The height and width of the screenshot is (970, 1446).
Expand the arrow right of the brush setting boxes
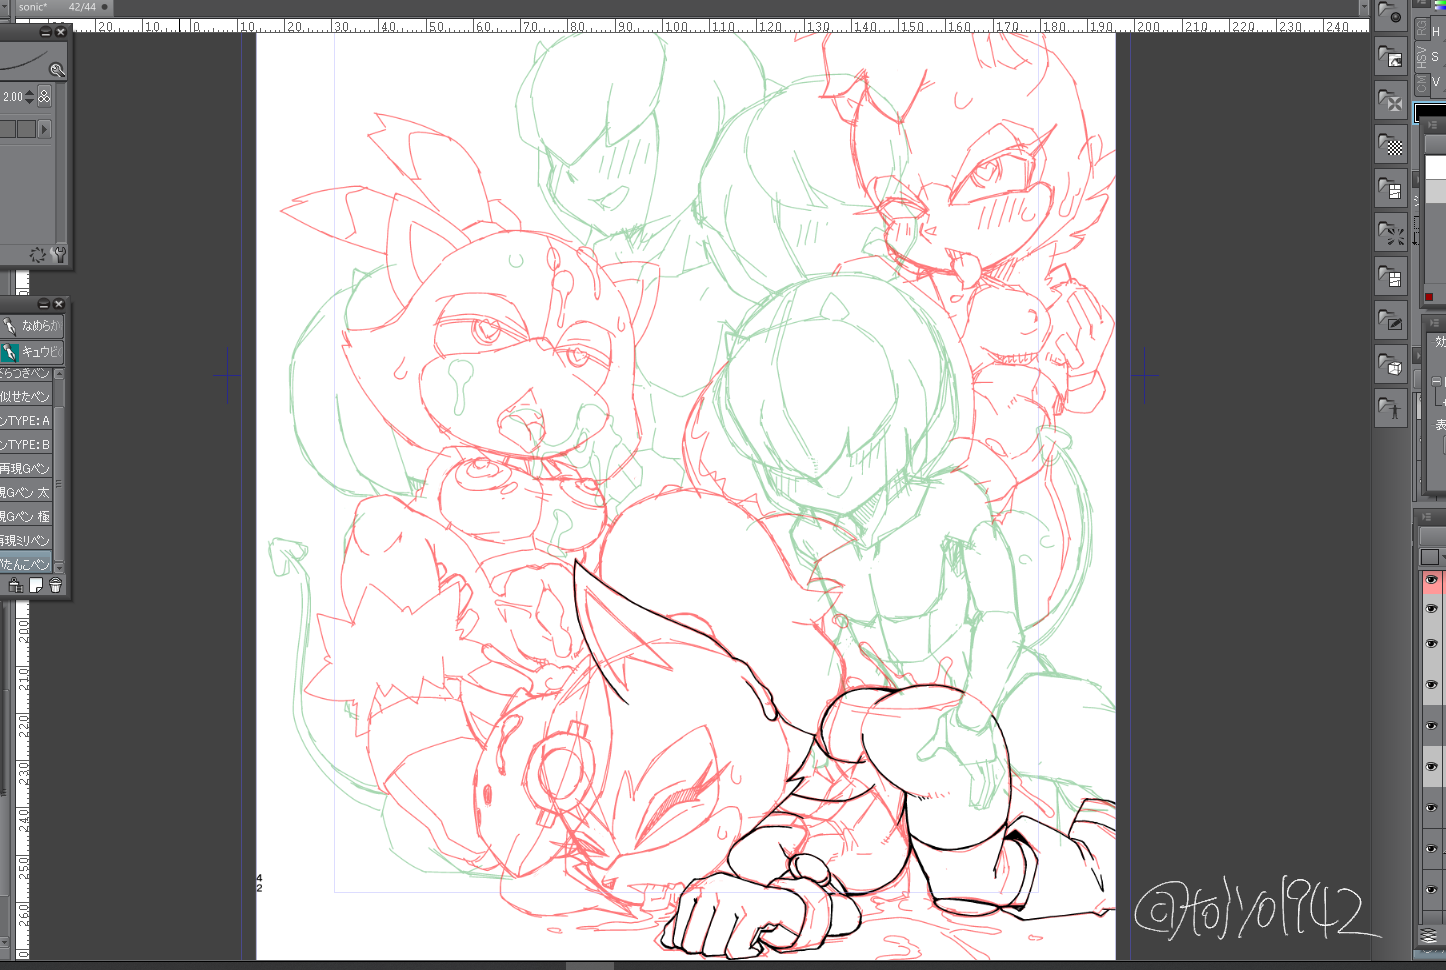pyautogui.click(x=44, y=129)
